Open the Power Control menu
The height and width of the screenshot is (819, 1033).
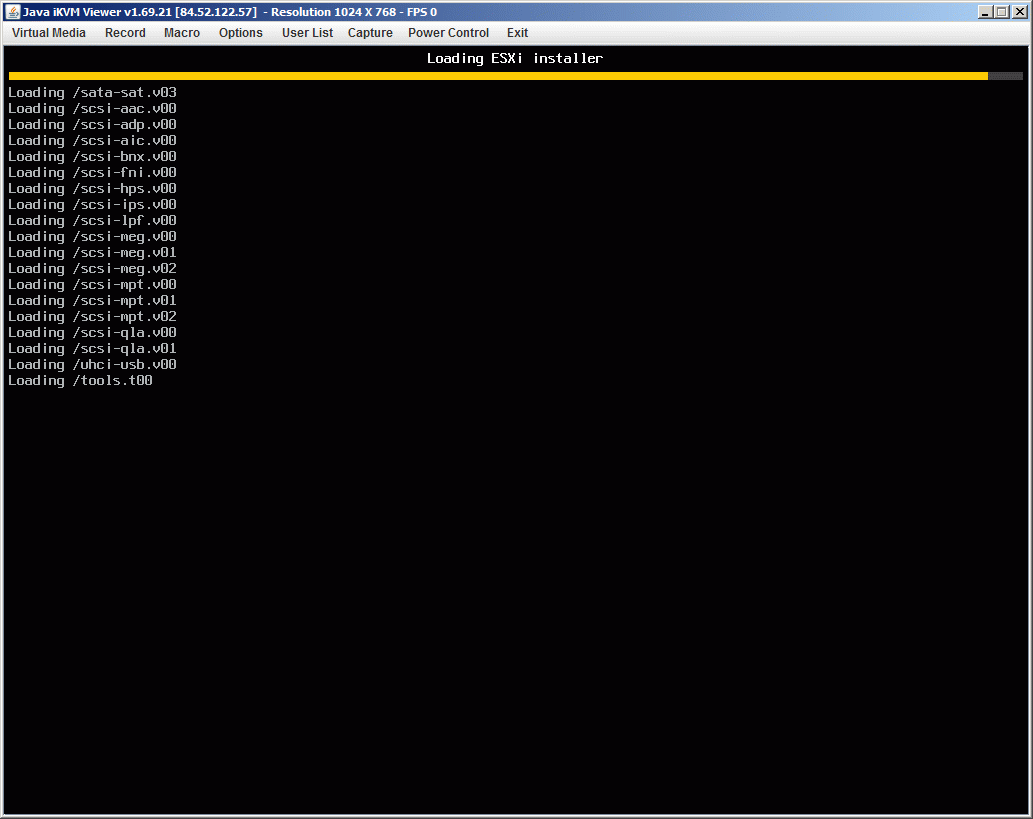(448, 33)
